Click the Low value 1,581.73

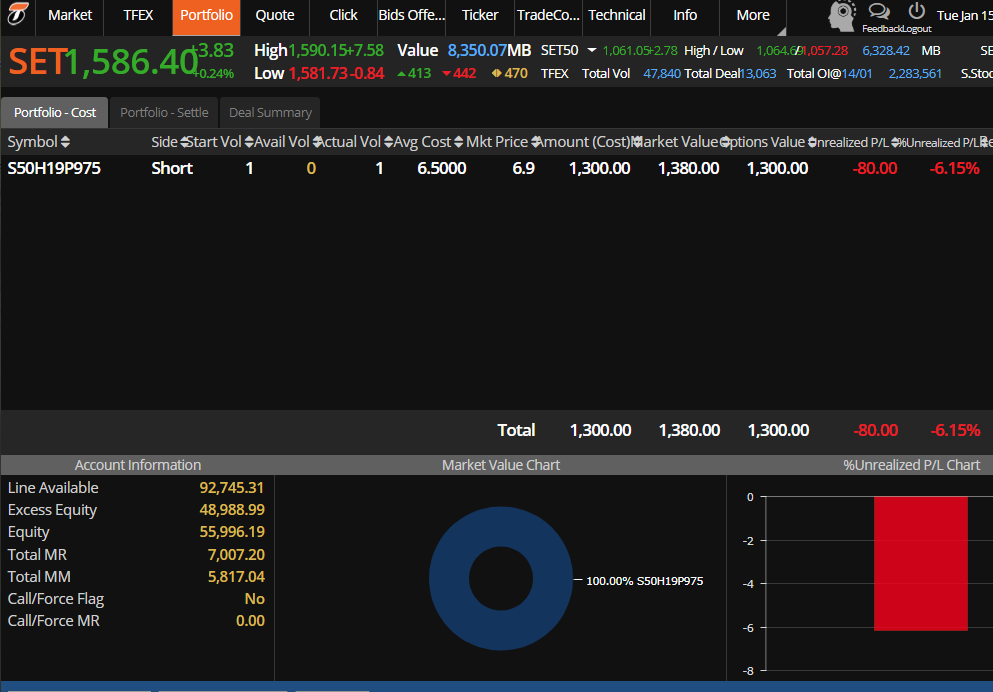(x=317, y=73)
